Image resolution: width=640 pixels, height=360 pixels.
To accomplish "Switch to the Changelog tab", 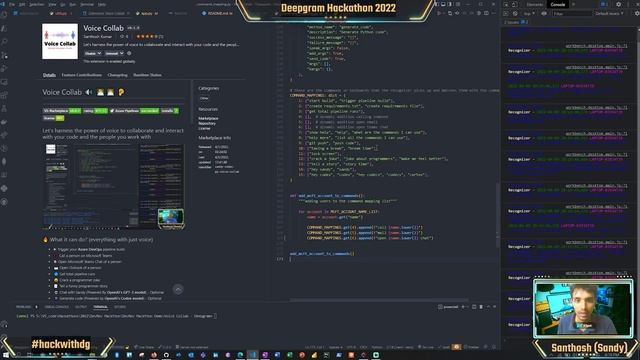I will tap(118, 75).
